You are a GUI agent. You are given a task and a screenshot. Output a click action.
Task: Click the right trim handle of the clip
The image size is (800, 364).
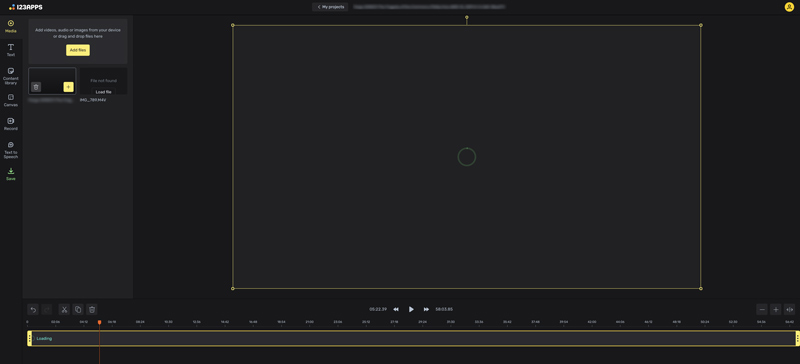coord(797,338)
